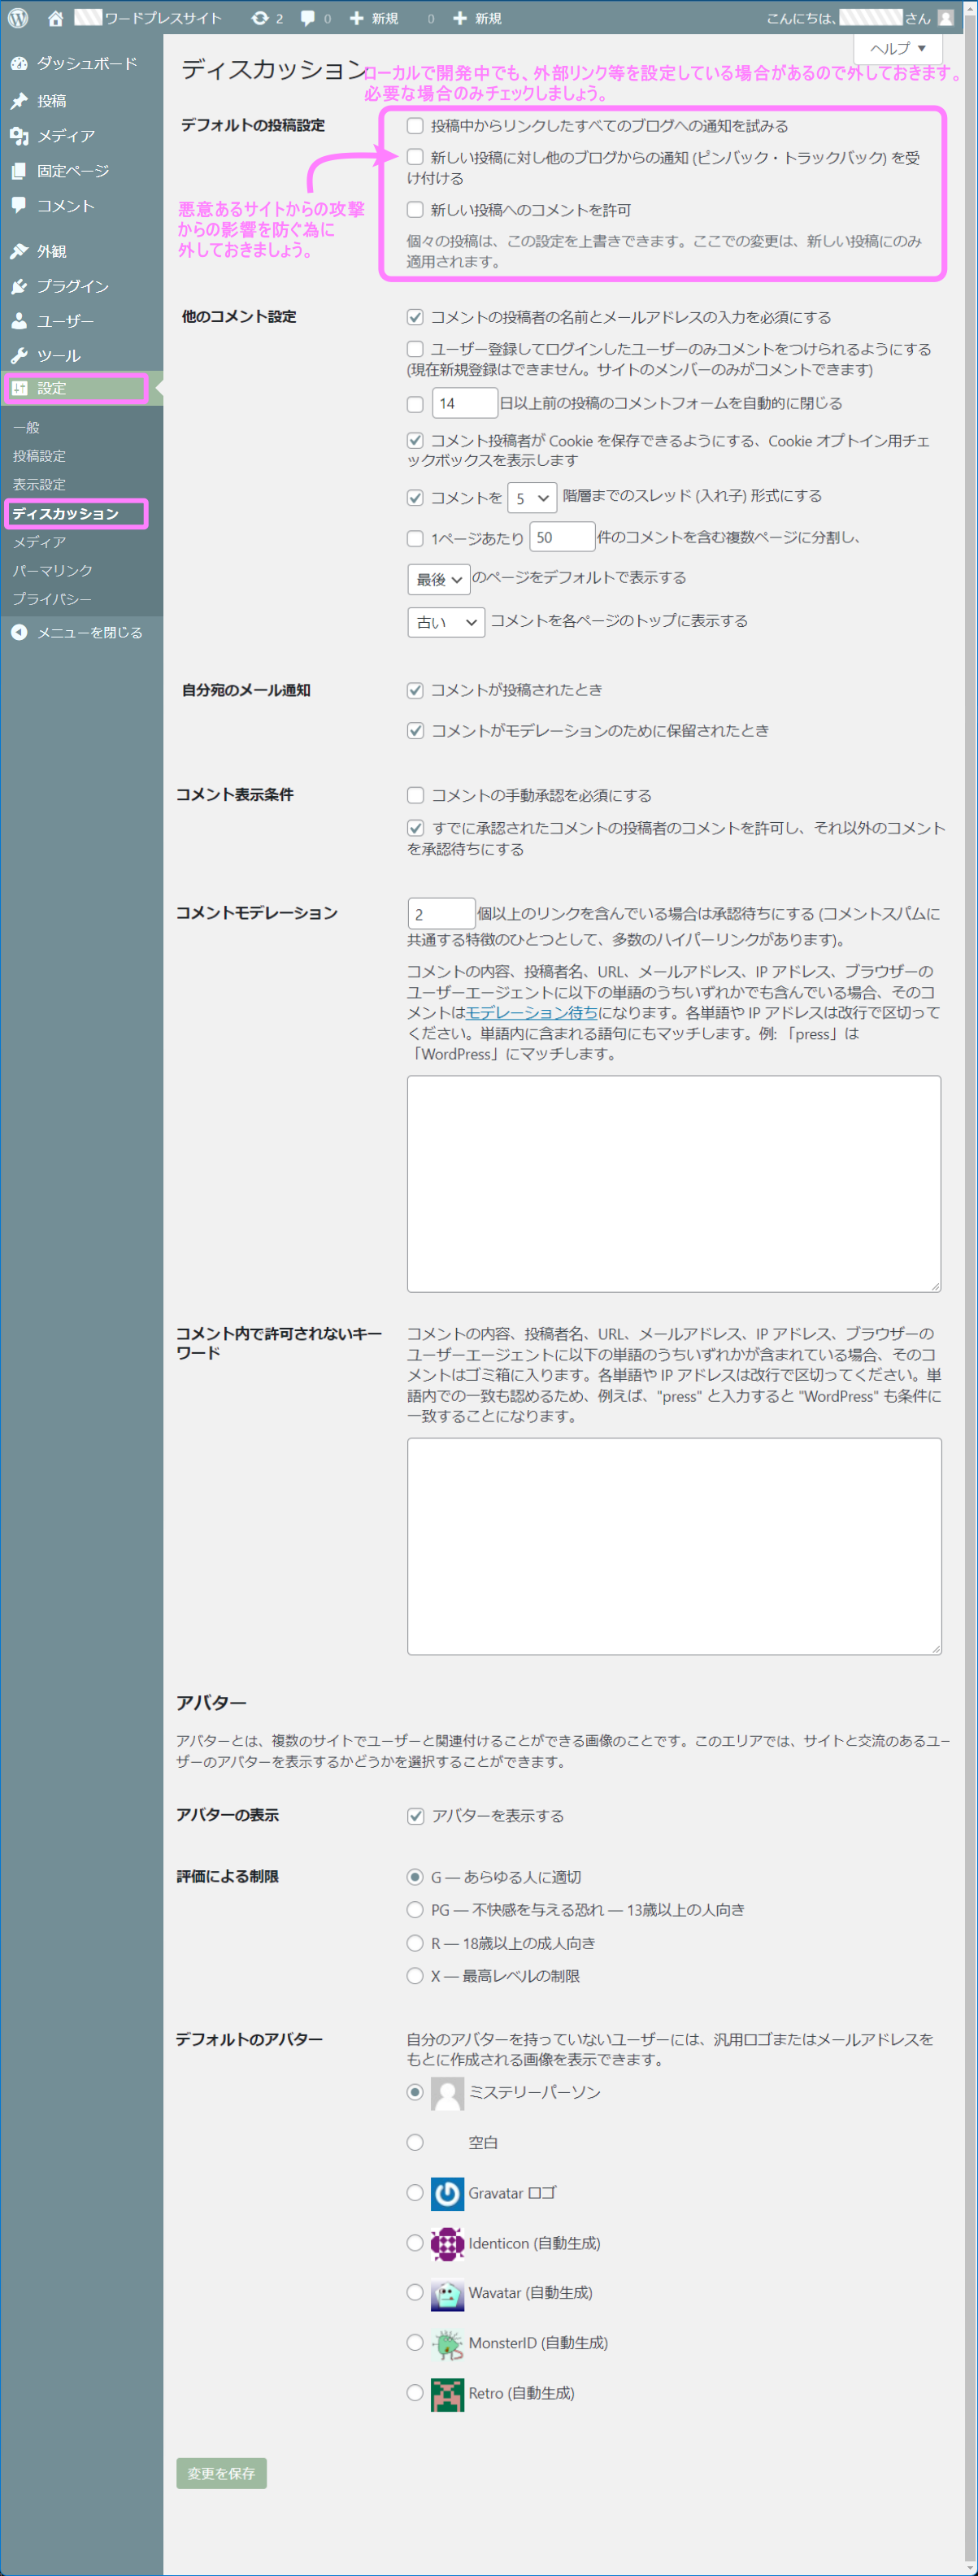Check 投稿中からリンクしたすべてのブログへの通知 option
The image size is (978, 2576).
[415, 125]
